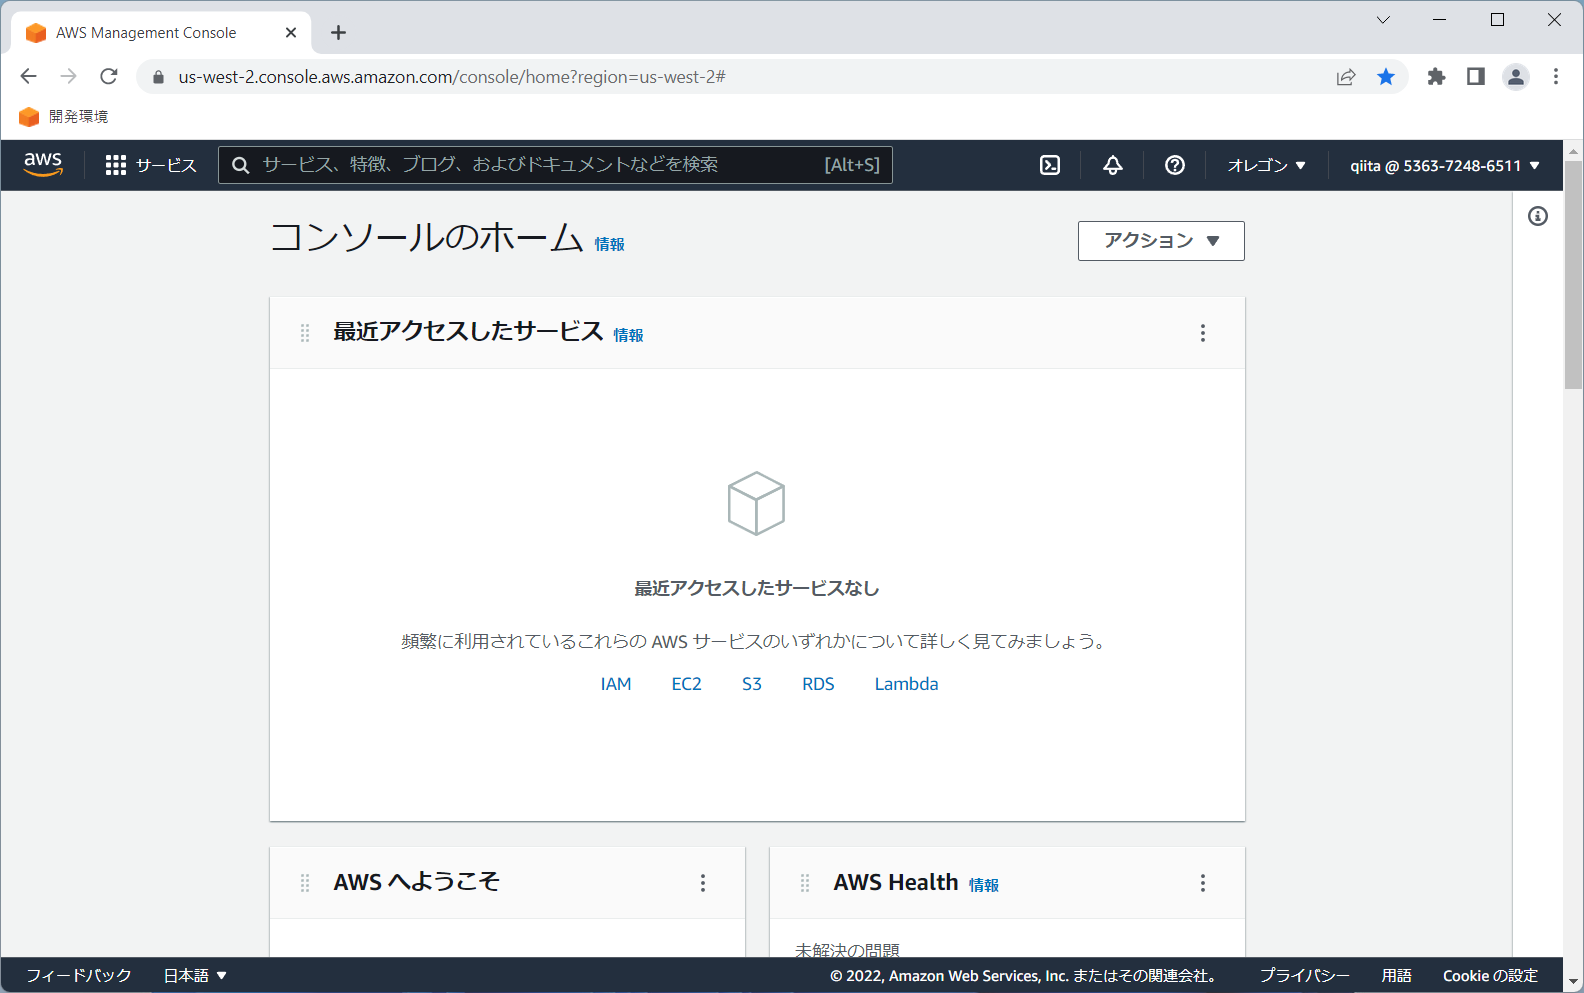Open the EC2 service link
The image size is (1584, 993).
click(x=686, y=684)
